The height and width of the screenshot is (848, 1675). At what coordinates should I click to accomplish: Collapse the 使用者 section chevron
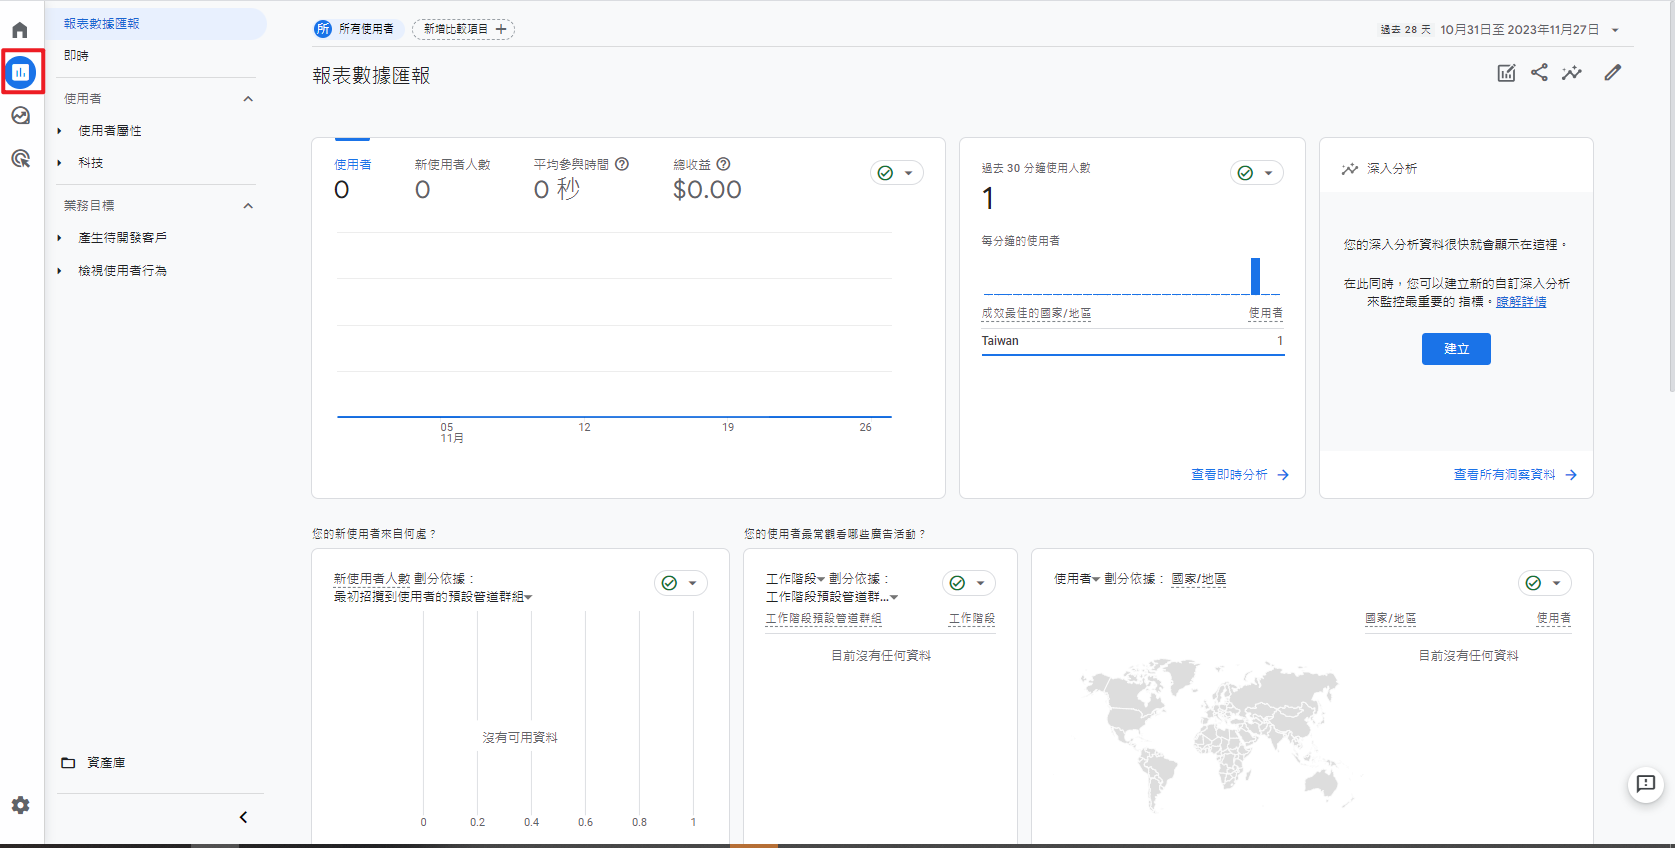coord(248,99)
